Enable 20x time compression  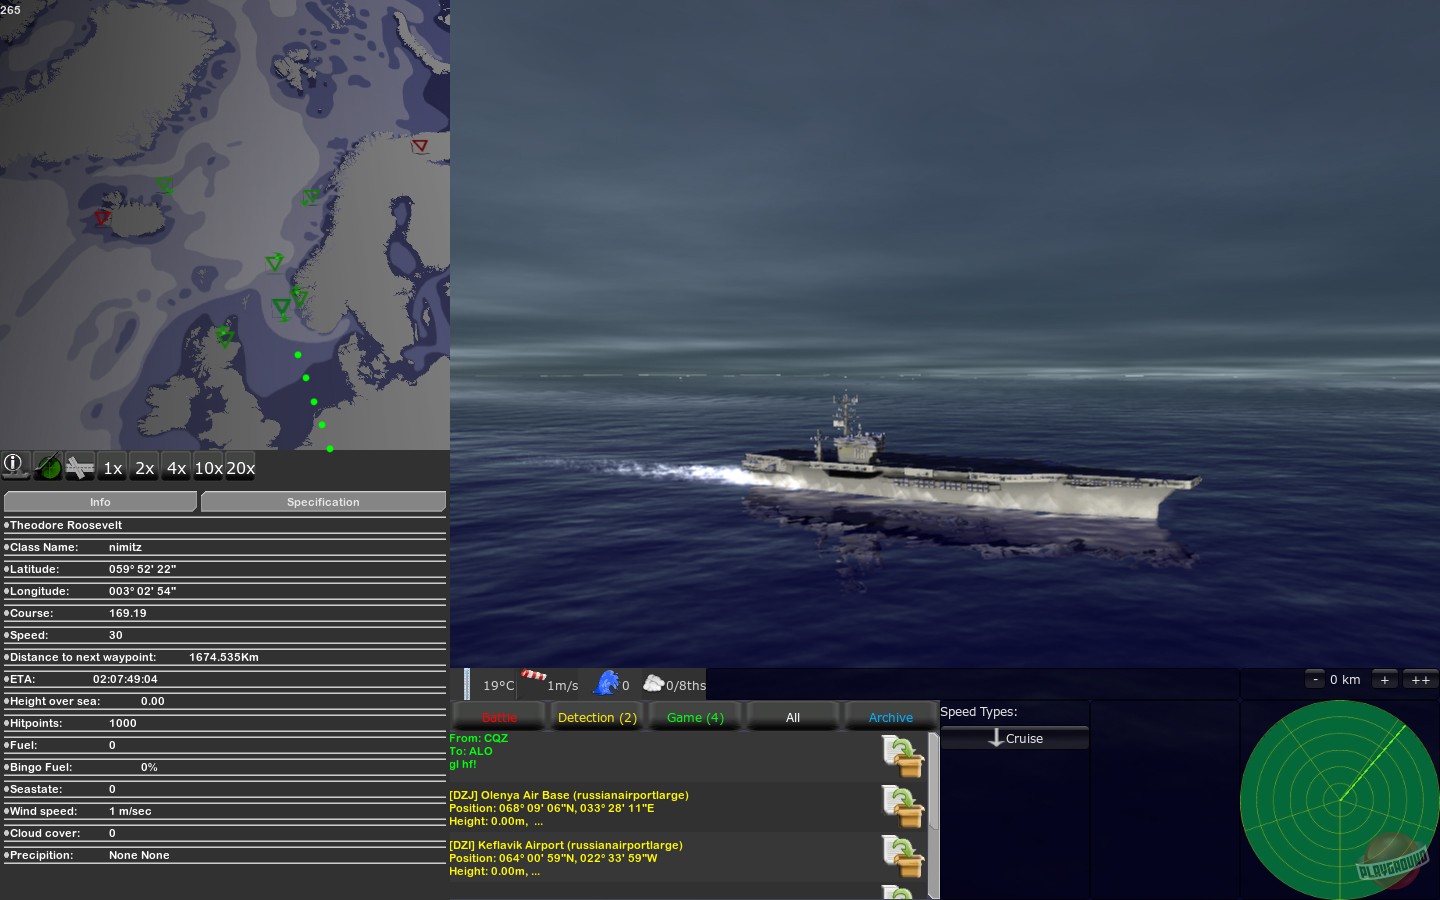(240, 467)
